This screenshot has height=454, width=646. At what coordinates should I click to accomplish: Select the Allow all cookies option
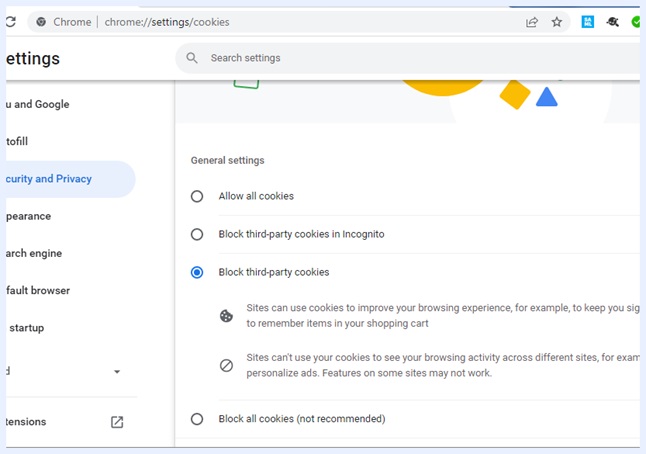coord(197,196)
